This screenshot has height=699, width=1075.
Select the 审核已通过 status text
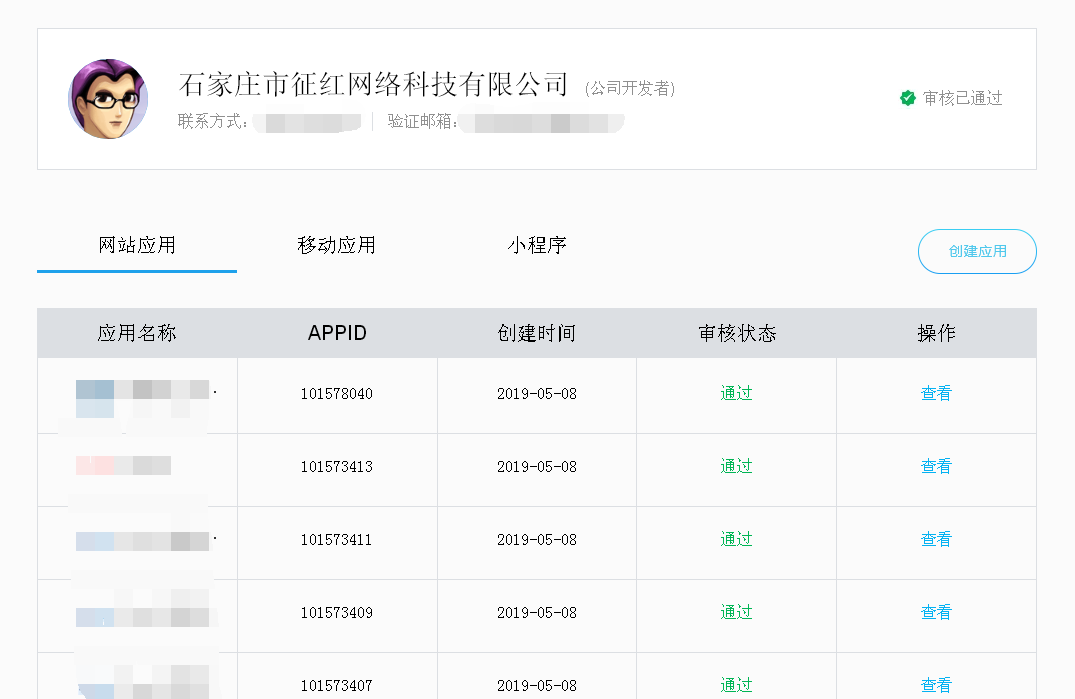[x=963, y=98]
